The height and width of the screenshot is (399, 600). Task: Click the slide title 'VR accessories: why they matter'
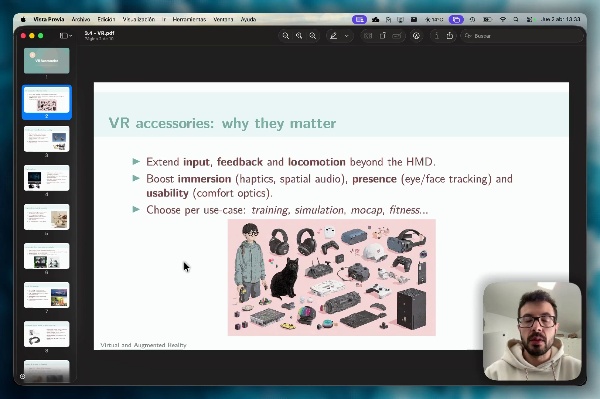pyautogui.click(x=222, y=123)
